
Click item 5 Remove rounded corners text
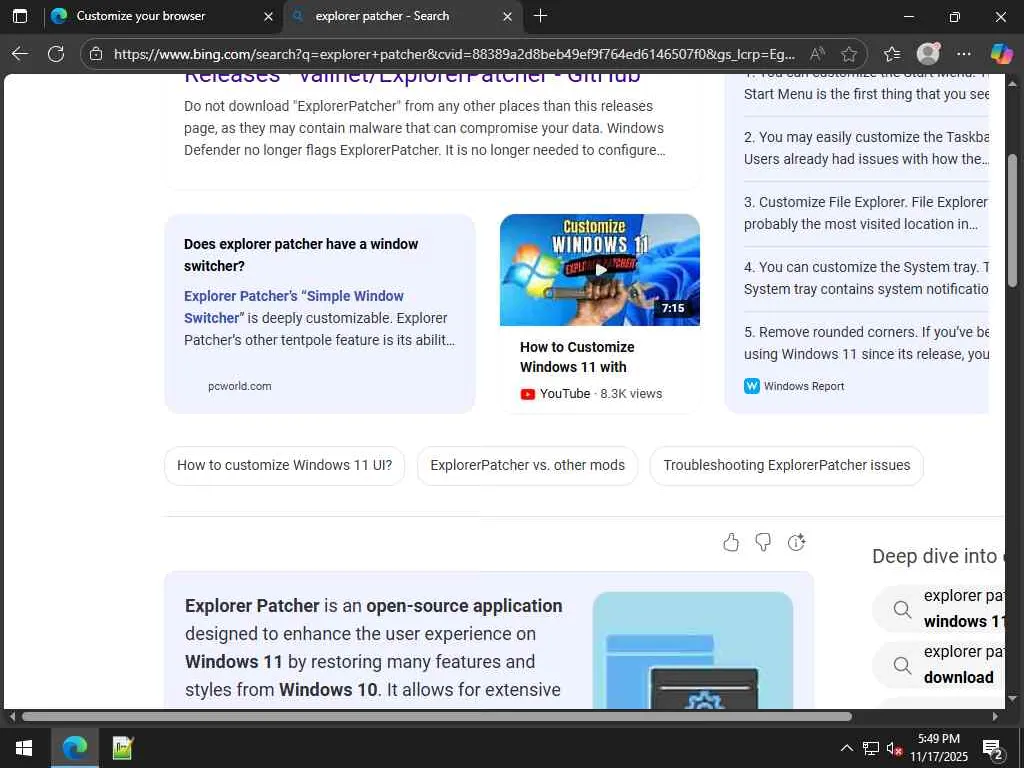(867, 343)
